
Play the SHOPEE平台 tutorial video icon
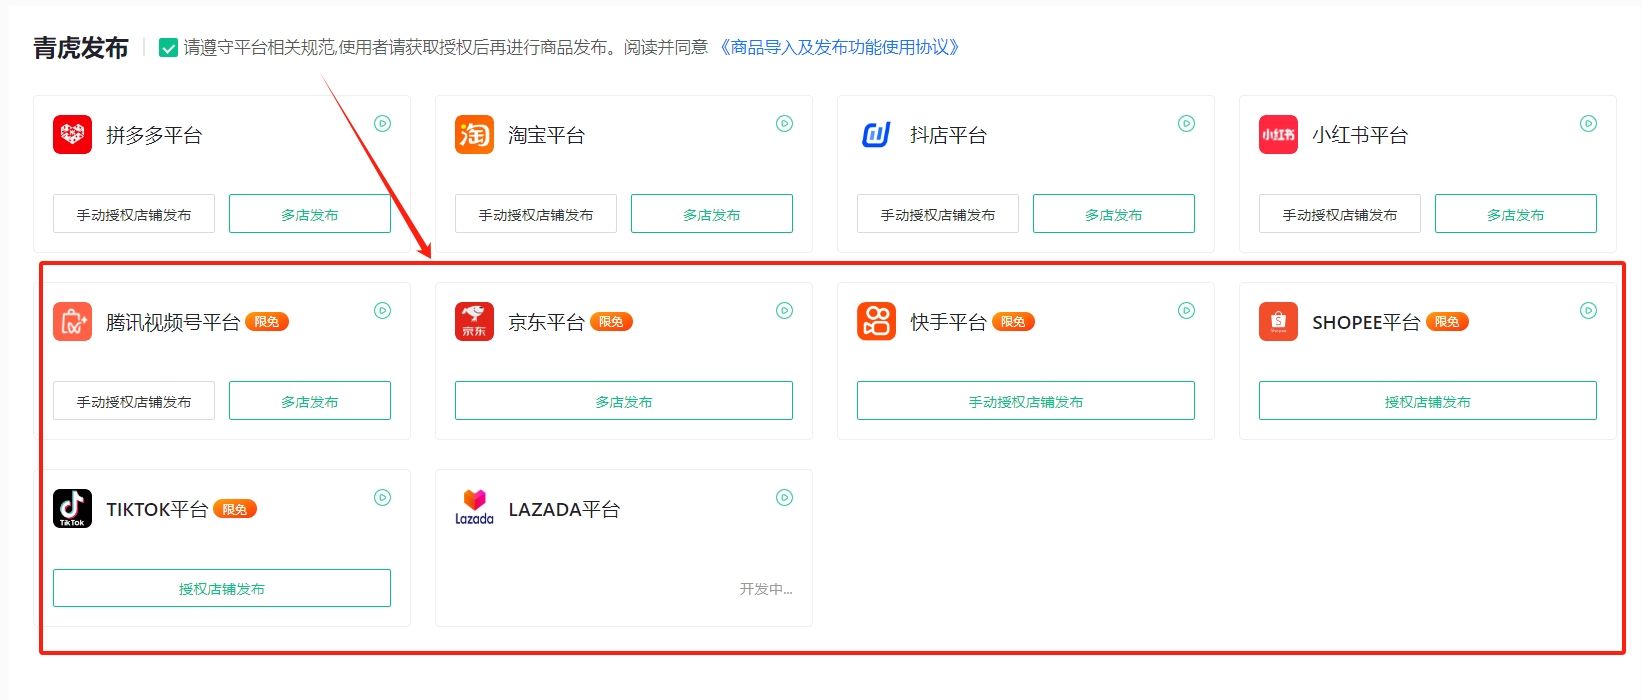pyautogui.click(x=1589, y=311)
